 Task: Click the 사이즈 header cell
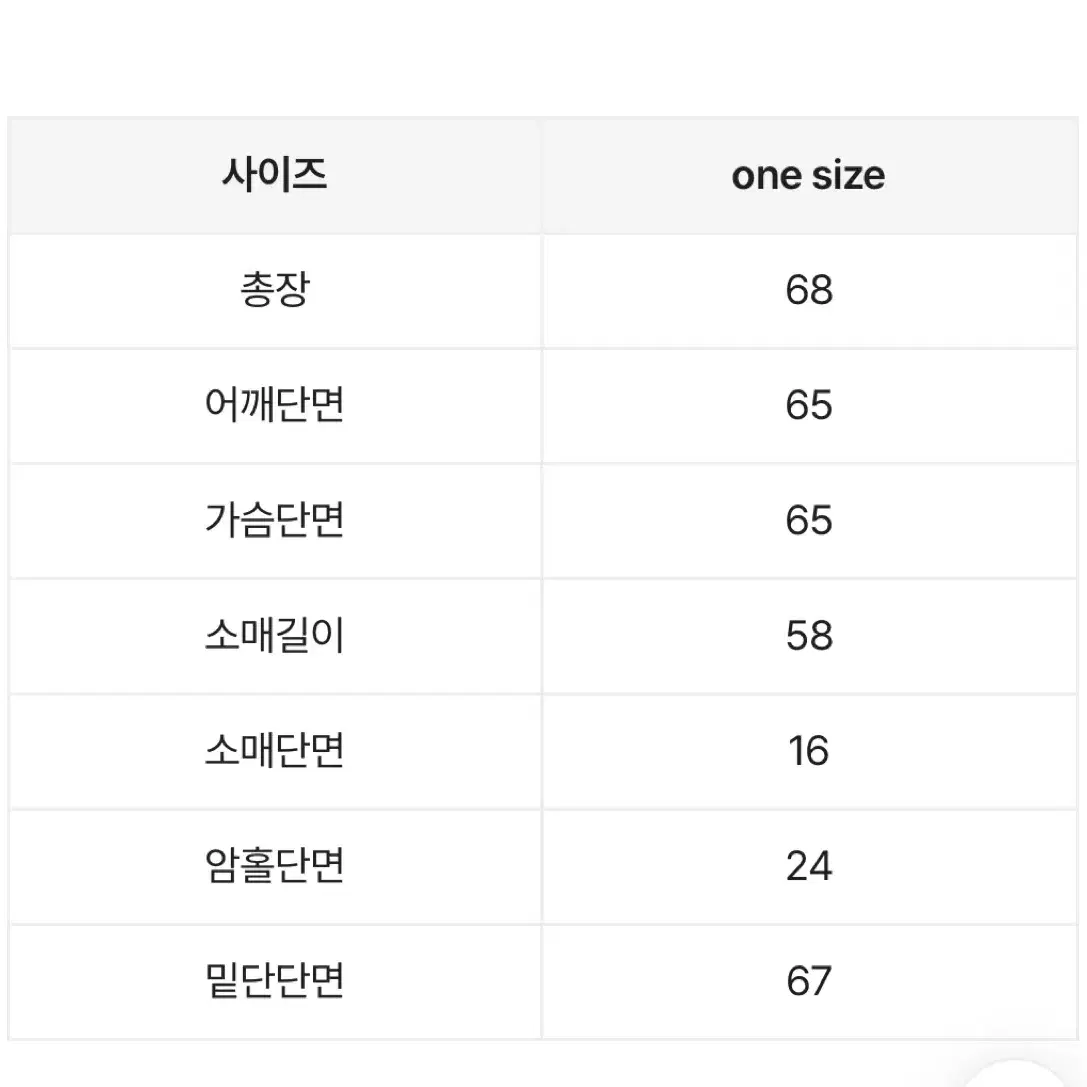pos(275,175)
